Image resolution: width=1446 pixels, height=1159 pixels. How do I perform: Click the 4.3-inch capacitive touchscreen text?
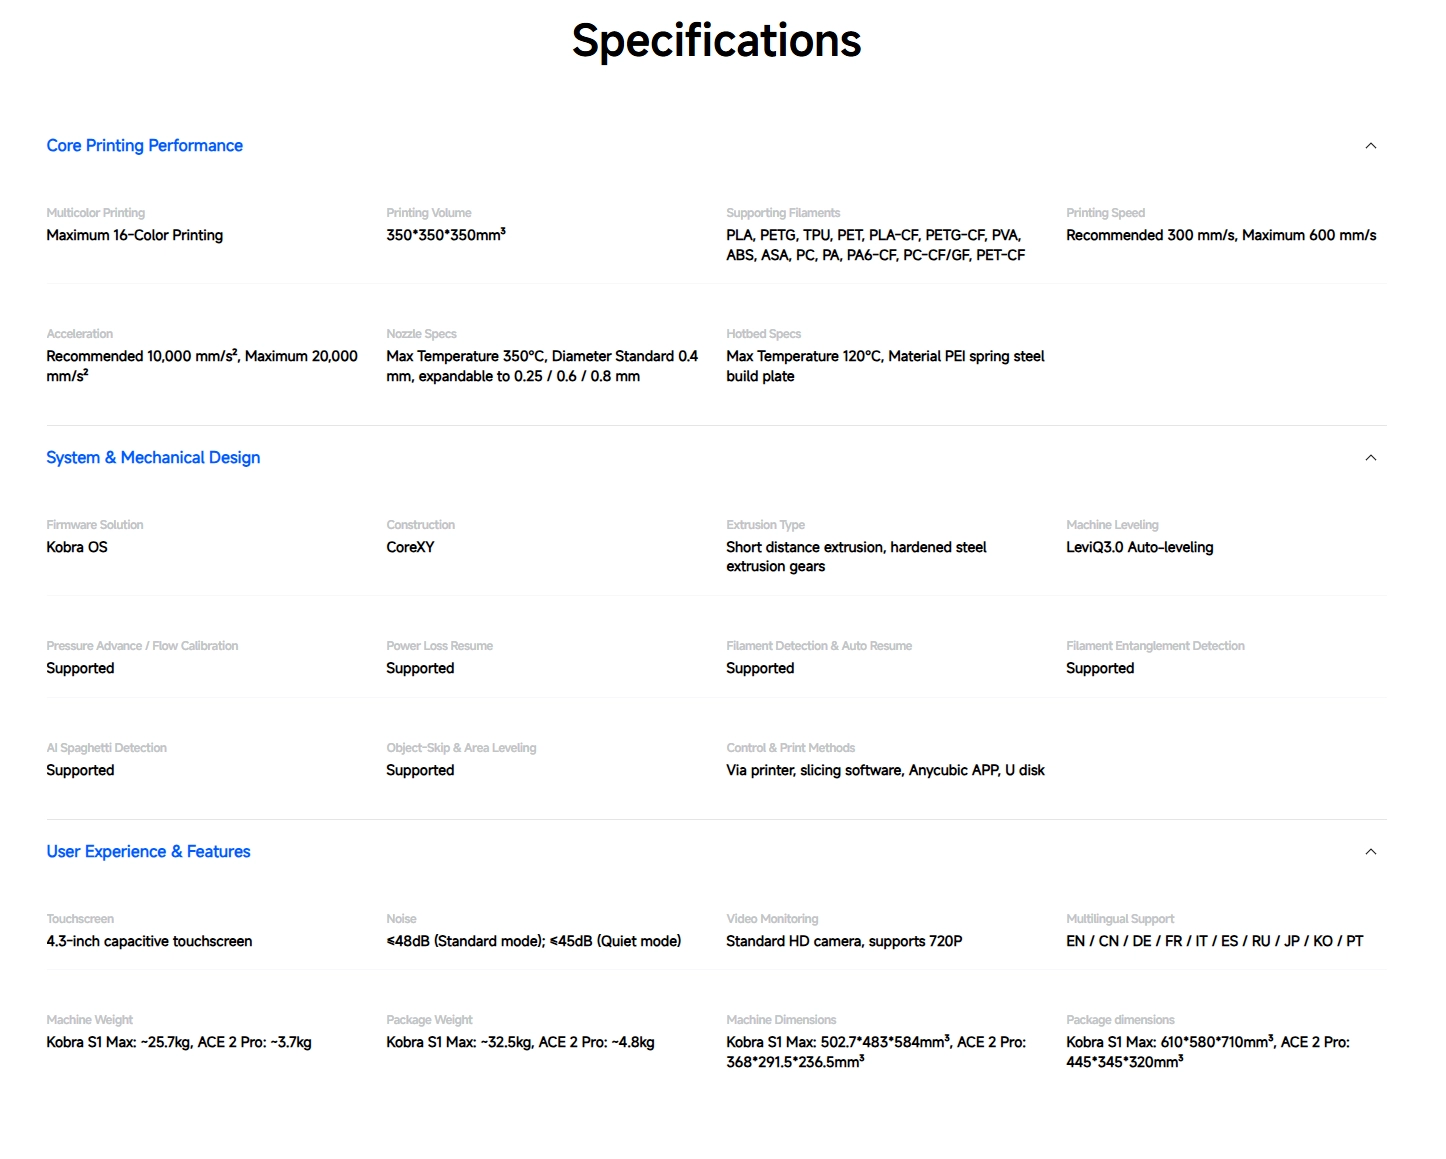149,942
